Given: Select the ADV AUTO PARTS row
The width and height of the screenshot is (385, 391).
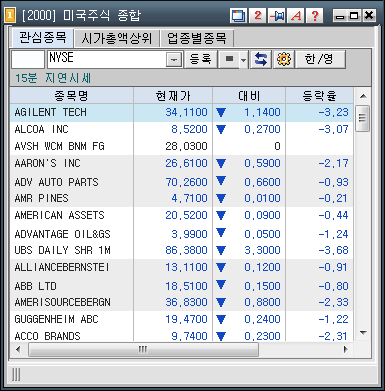Looking at the screenshot, I should coord(182,182).
